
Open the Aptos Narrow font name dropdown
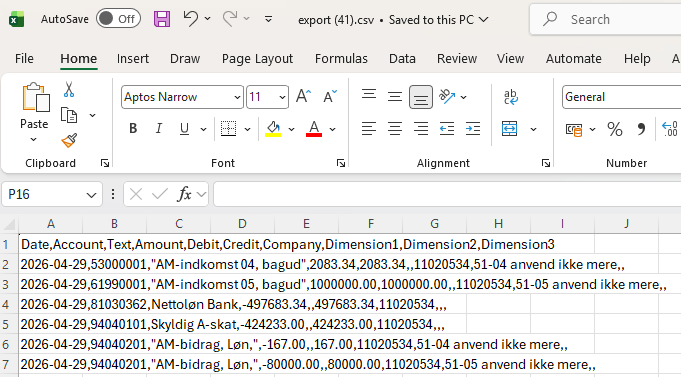click(x=237, y=97)
